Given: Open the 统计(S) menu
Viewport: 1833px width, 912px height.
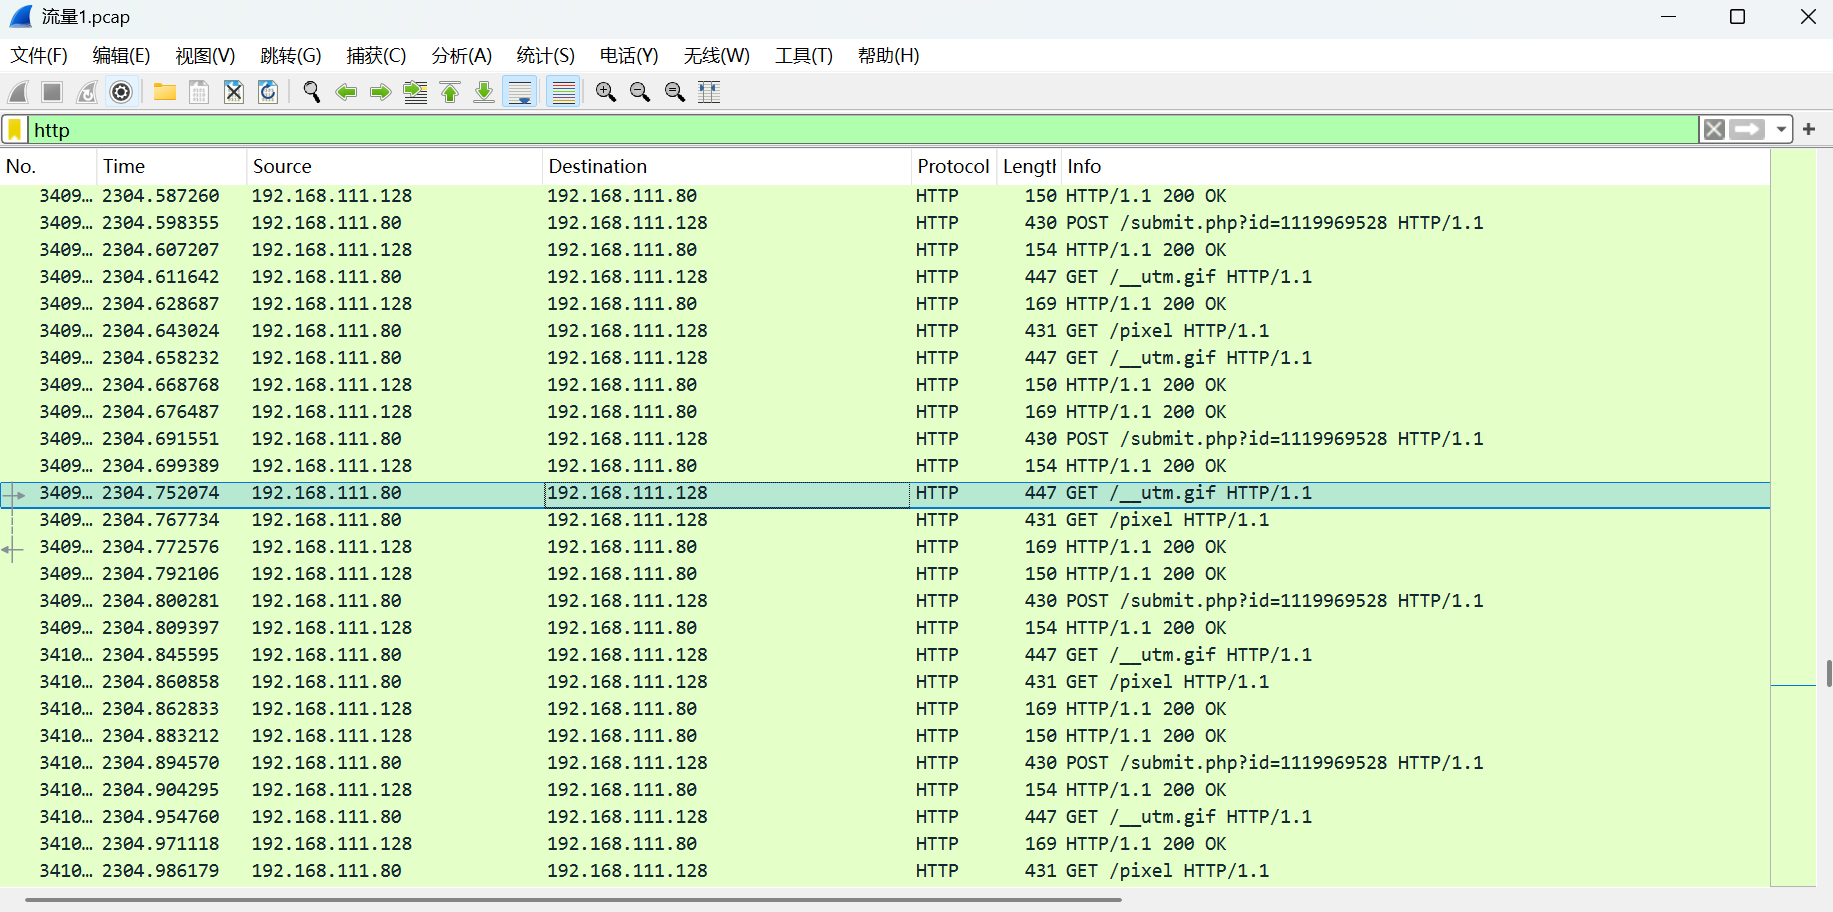Looking at the screenshot, I should tap(545, 56).
